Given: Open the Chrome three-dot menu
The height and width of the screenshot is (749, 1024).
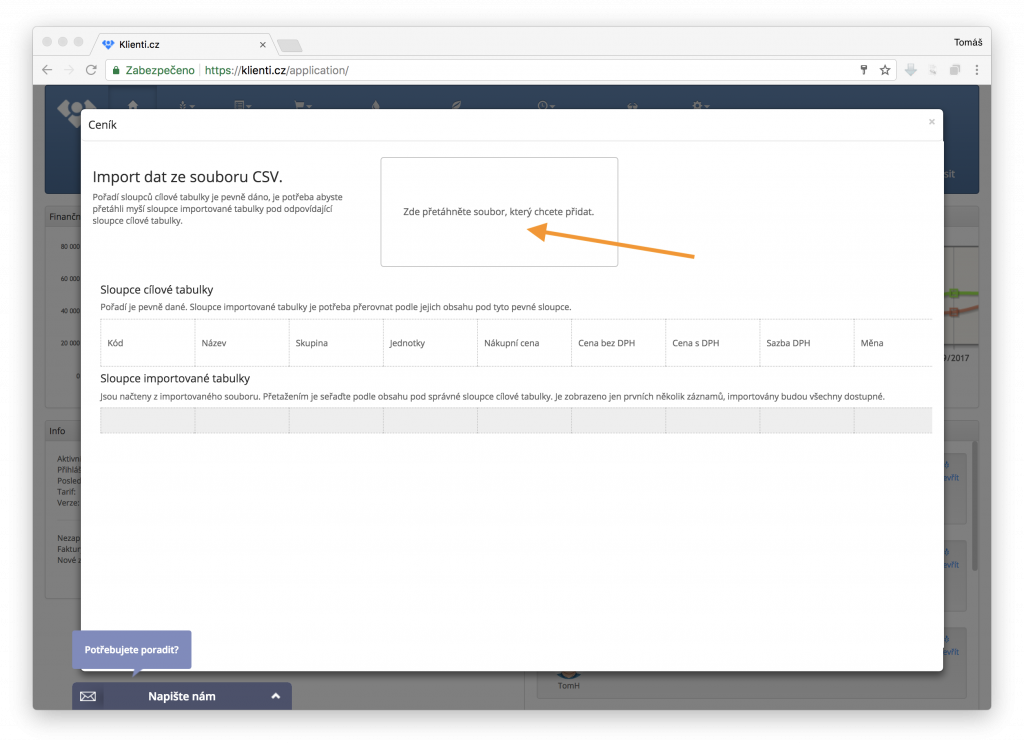Looking at the screenshot, I should tap(976, 71).
